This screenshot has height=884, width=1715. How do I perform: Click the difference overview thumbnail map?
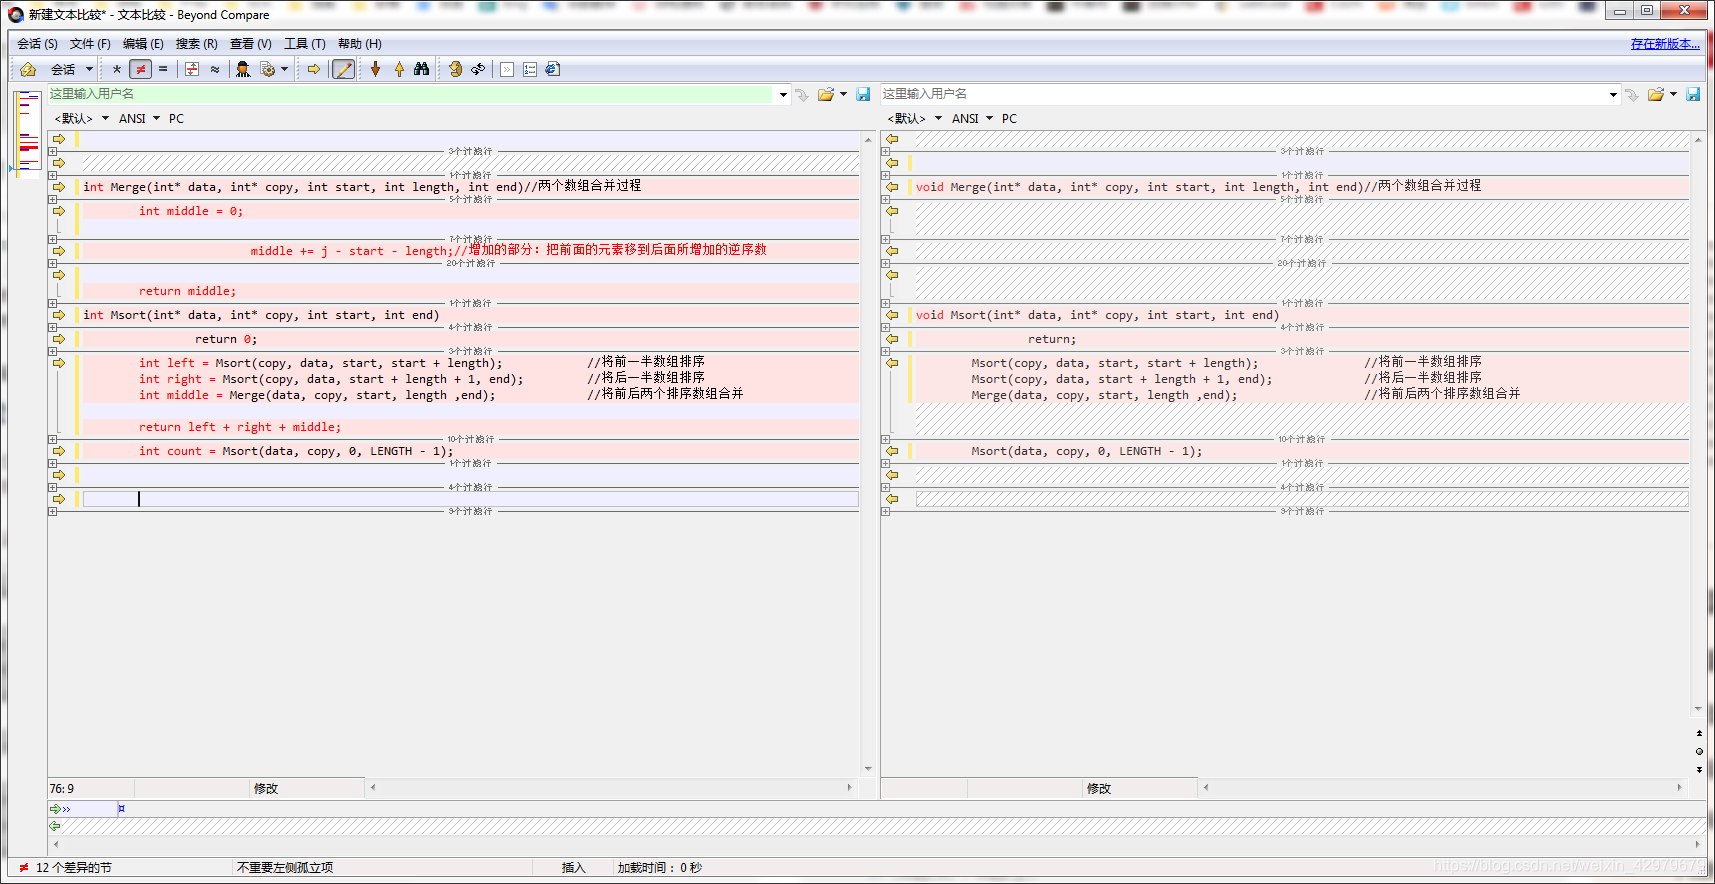28,133
